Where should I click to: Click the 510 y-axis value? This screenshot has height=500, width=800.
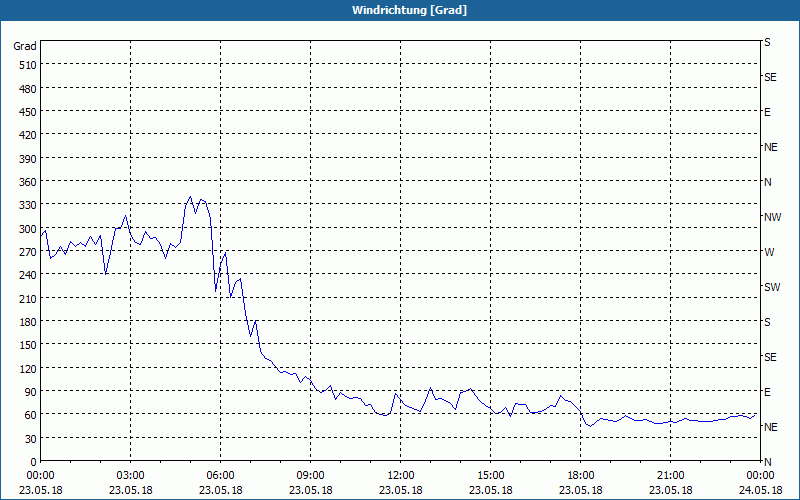tap(28, 65)
